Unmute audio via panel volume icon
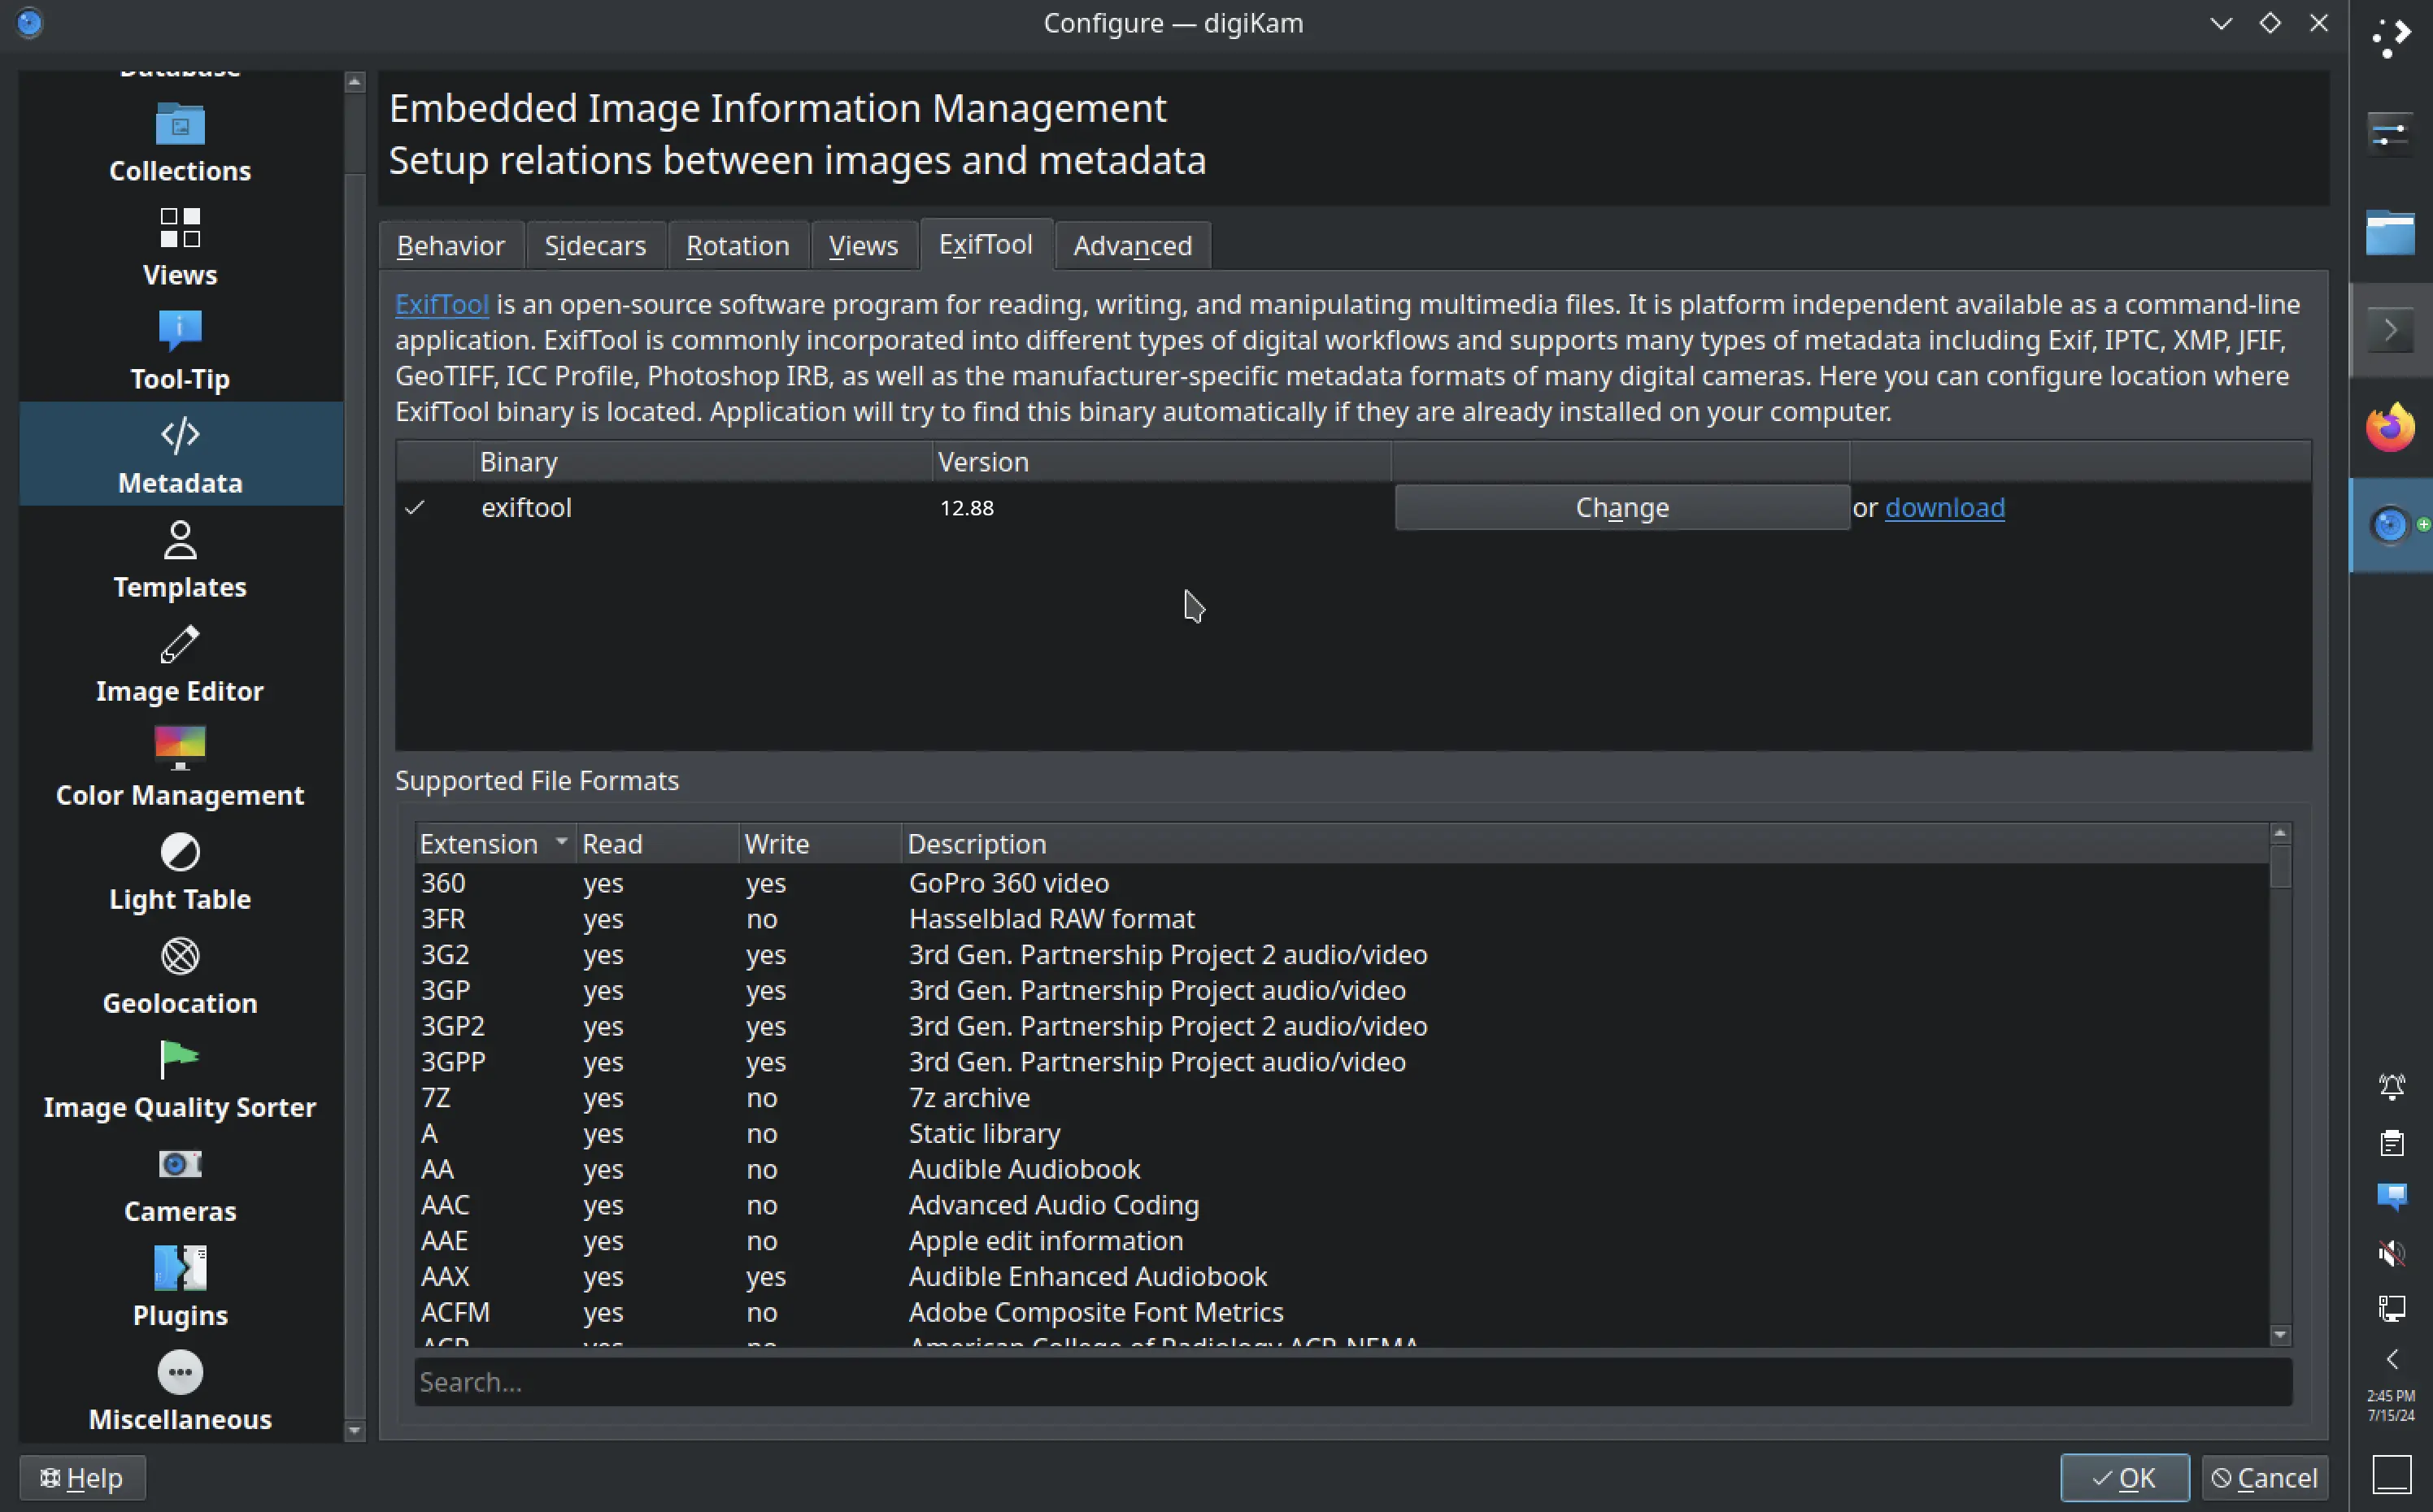This screenshot has width=2433, height=1512. coord(2391,1252)
